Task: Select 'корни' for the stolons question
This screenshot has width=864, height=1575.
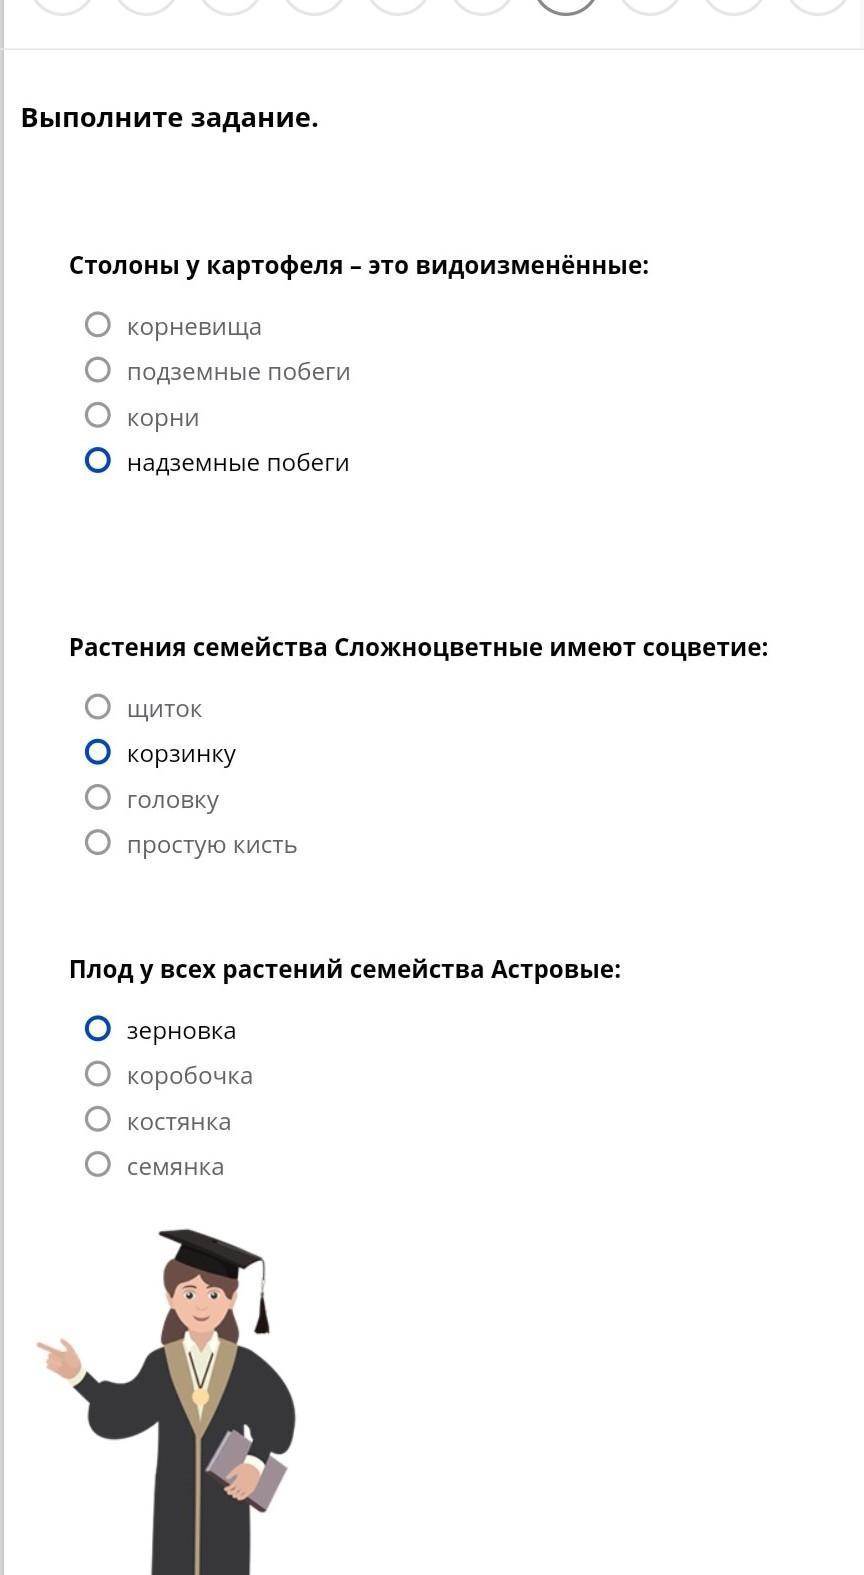Action: (x=98, y=415)
